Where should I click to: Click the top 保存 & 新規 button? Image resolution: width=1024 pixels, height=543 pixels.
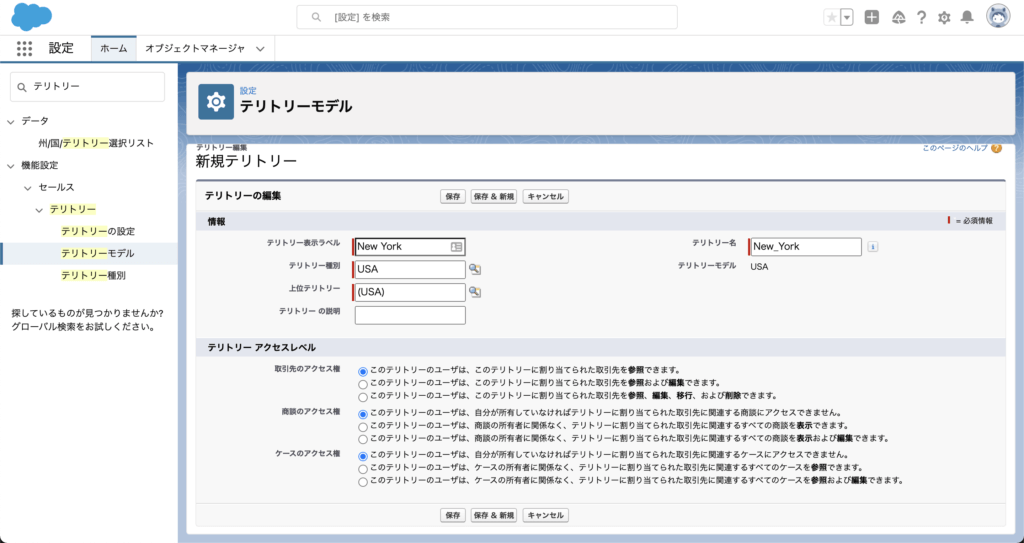pos(494,197)
